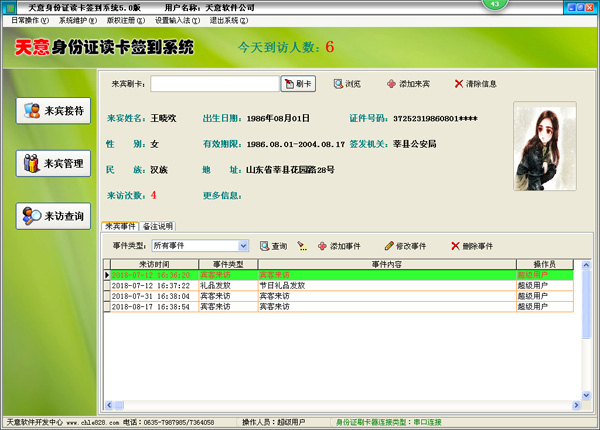Switch to the 备注说明 tab
The height and width of the screenshot is (430, 600).
click(x=158, y=226)
